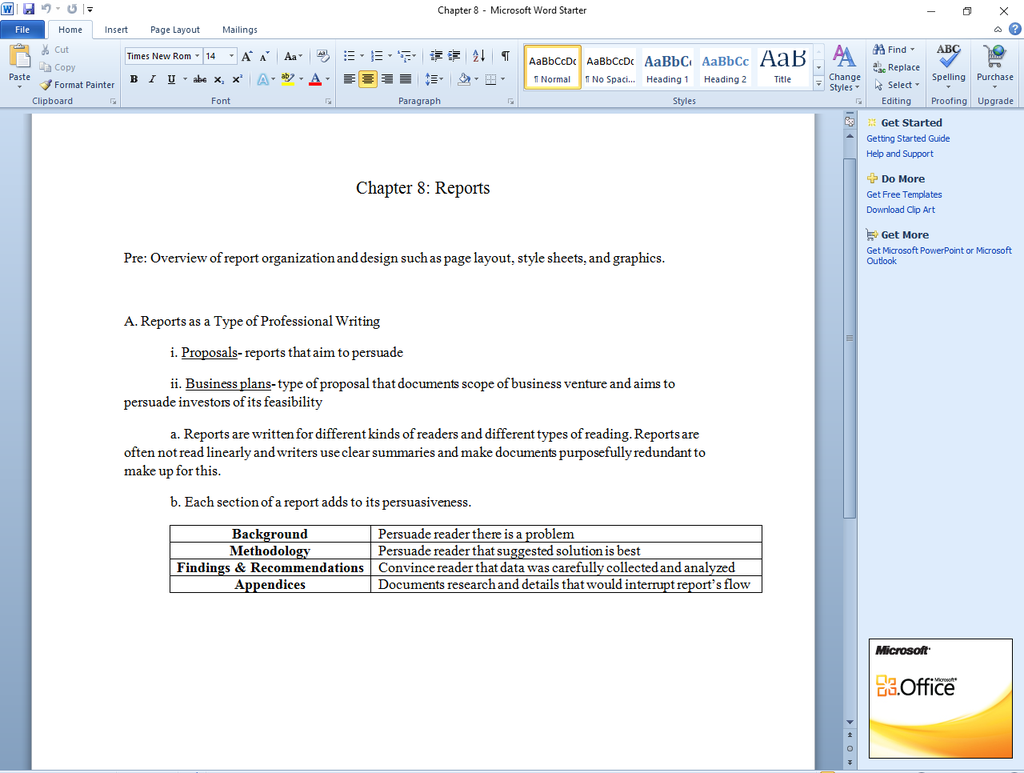Screen dimensions: 1024x773
Task: Open Word Help question mark icon
Action: pos(1015,29)
